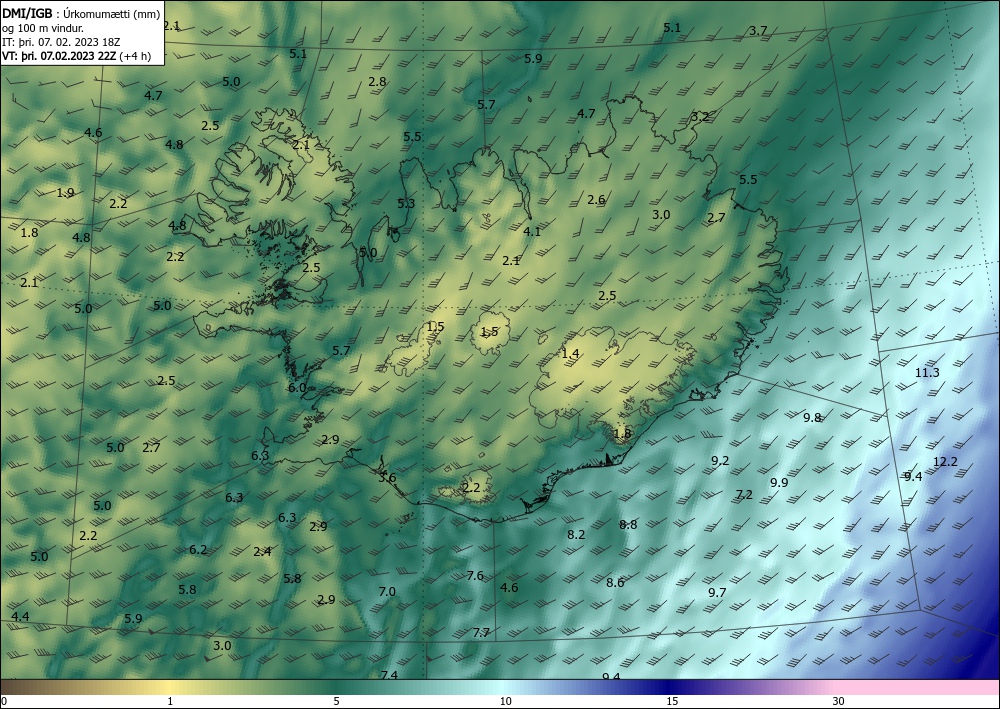Click the 1.9 value along the left edge
The width and height of the screenshot is (1000, 709).
pyautogui.click(x=65, y=193)
